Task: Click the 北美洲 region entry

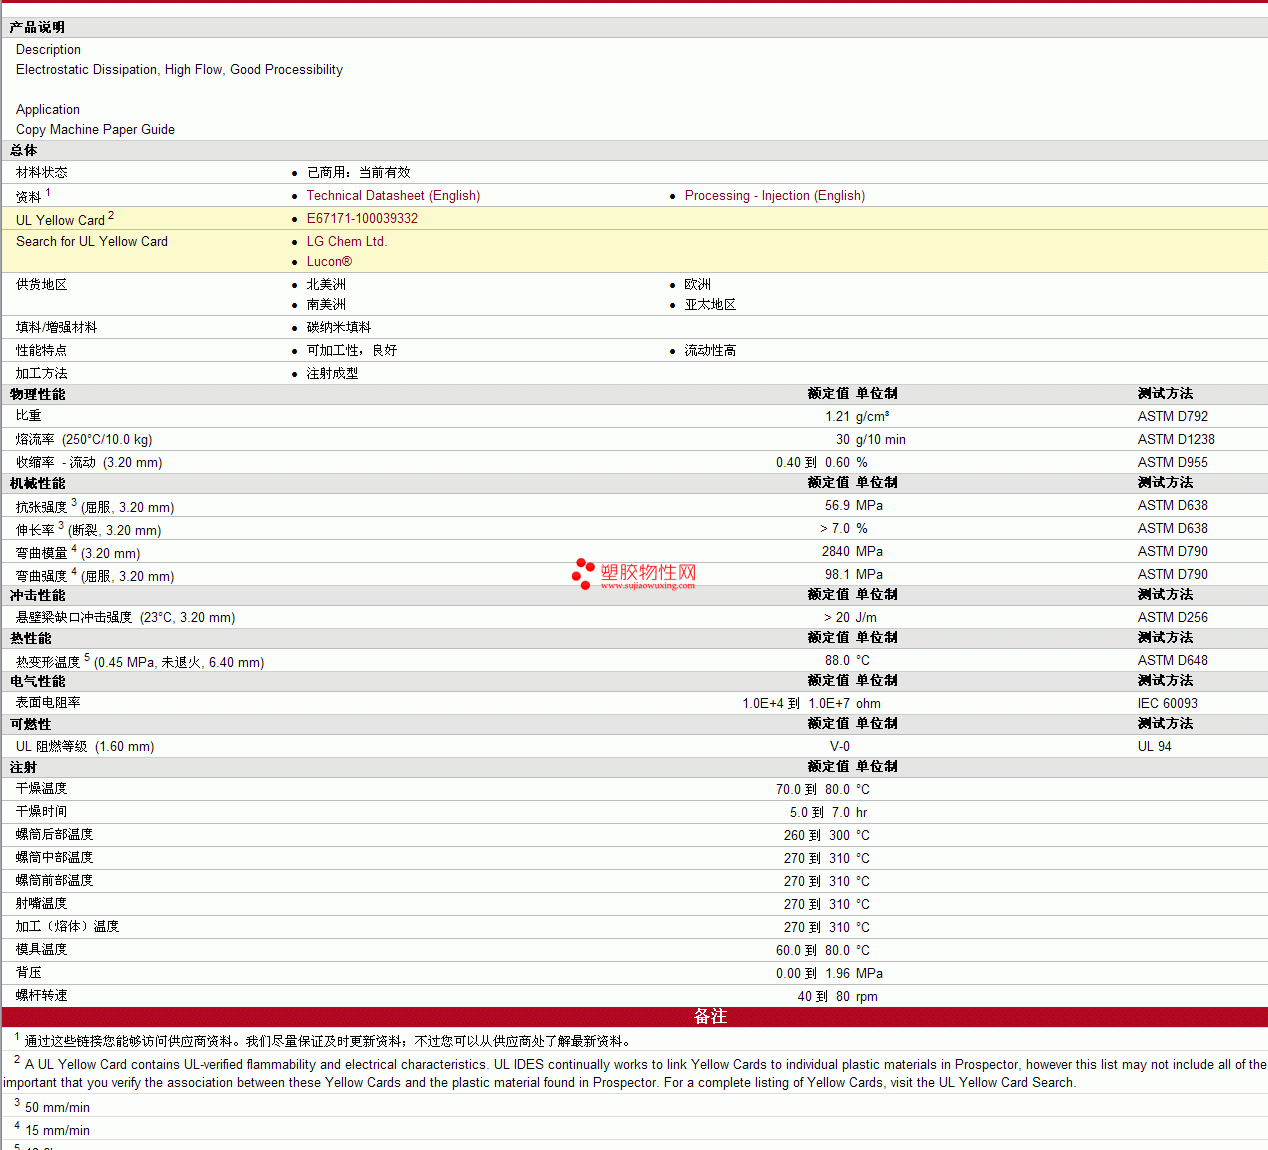Action: pos(326,285)
